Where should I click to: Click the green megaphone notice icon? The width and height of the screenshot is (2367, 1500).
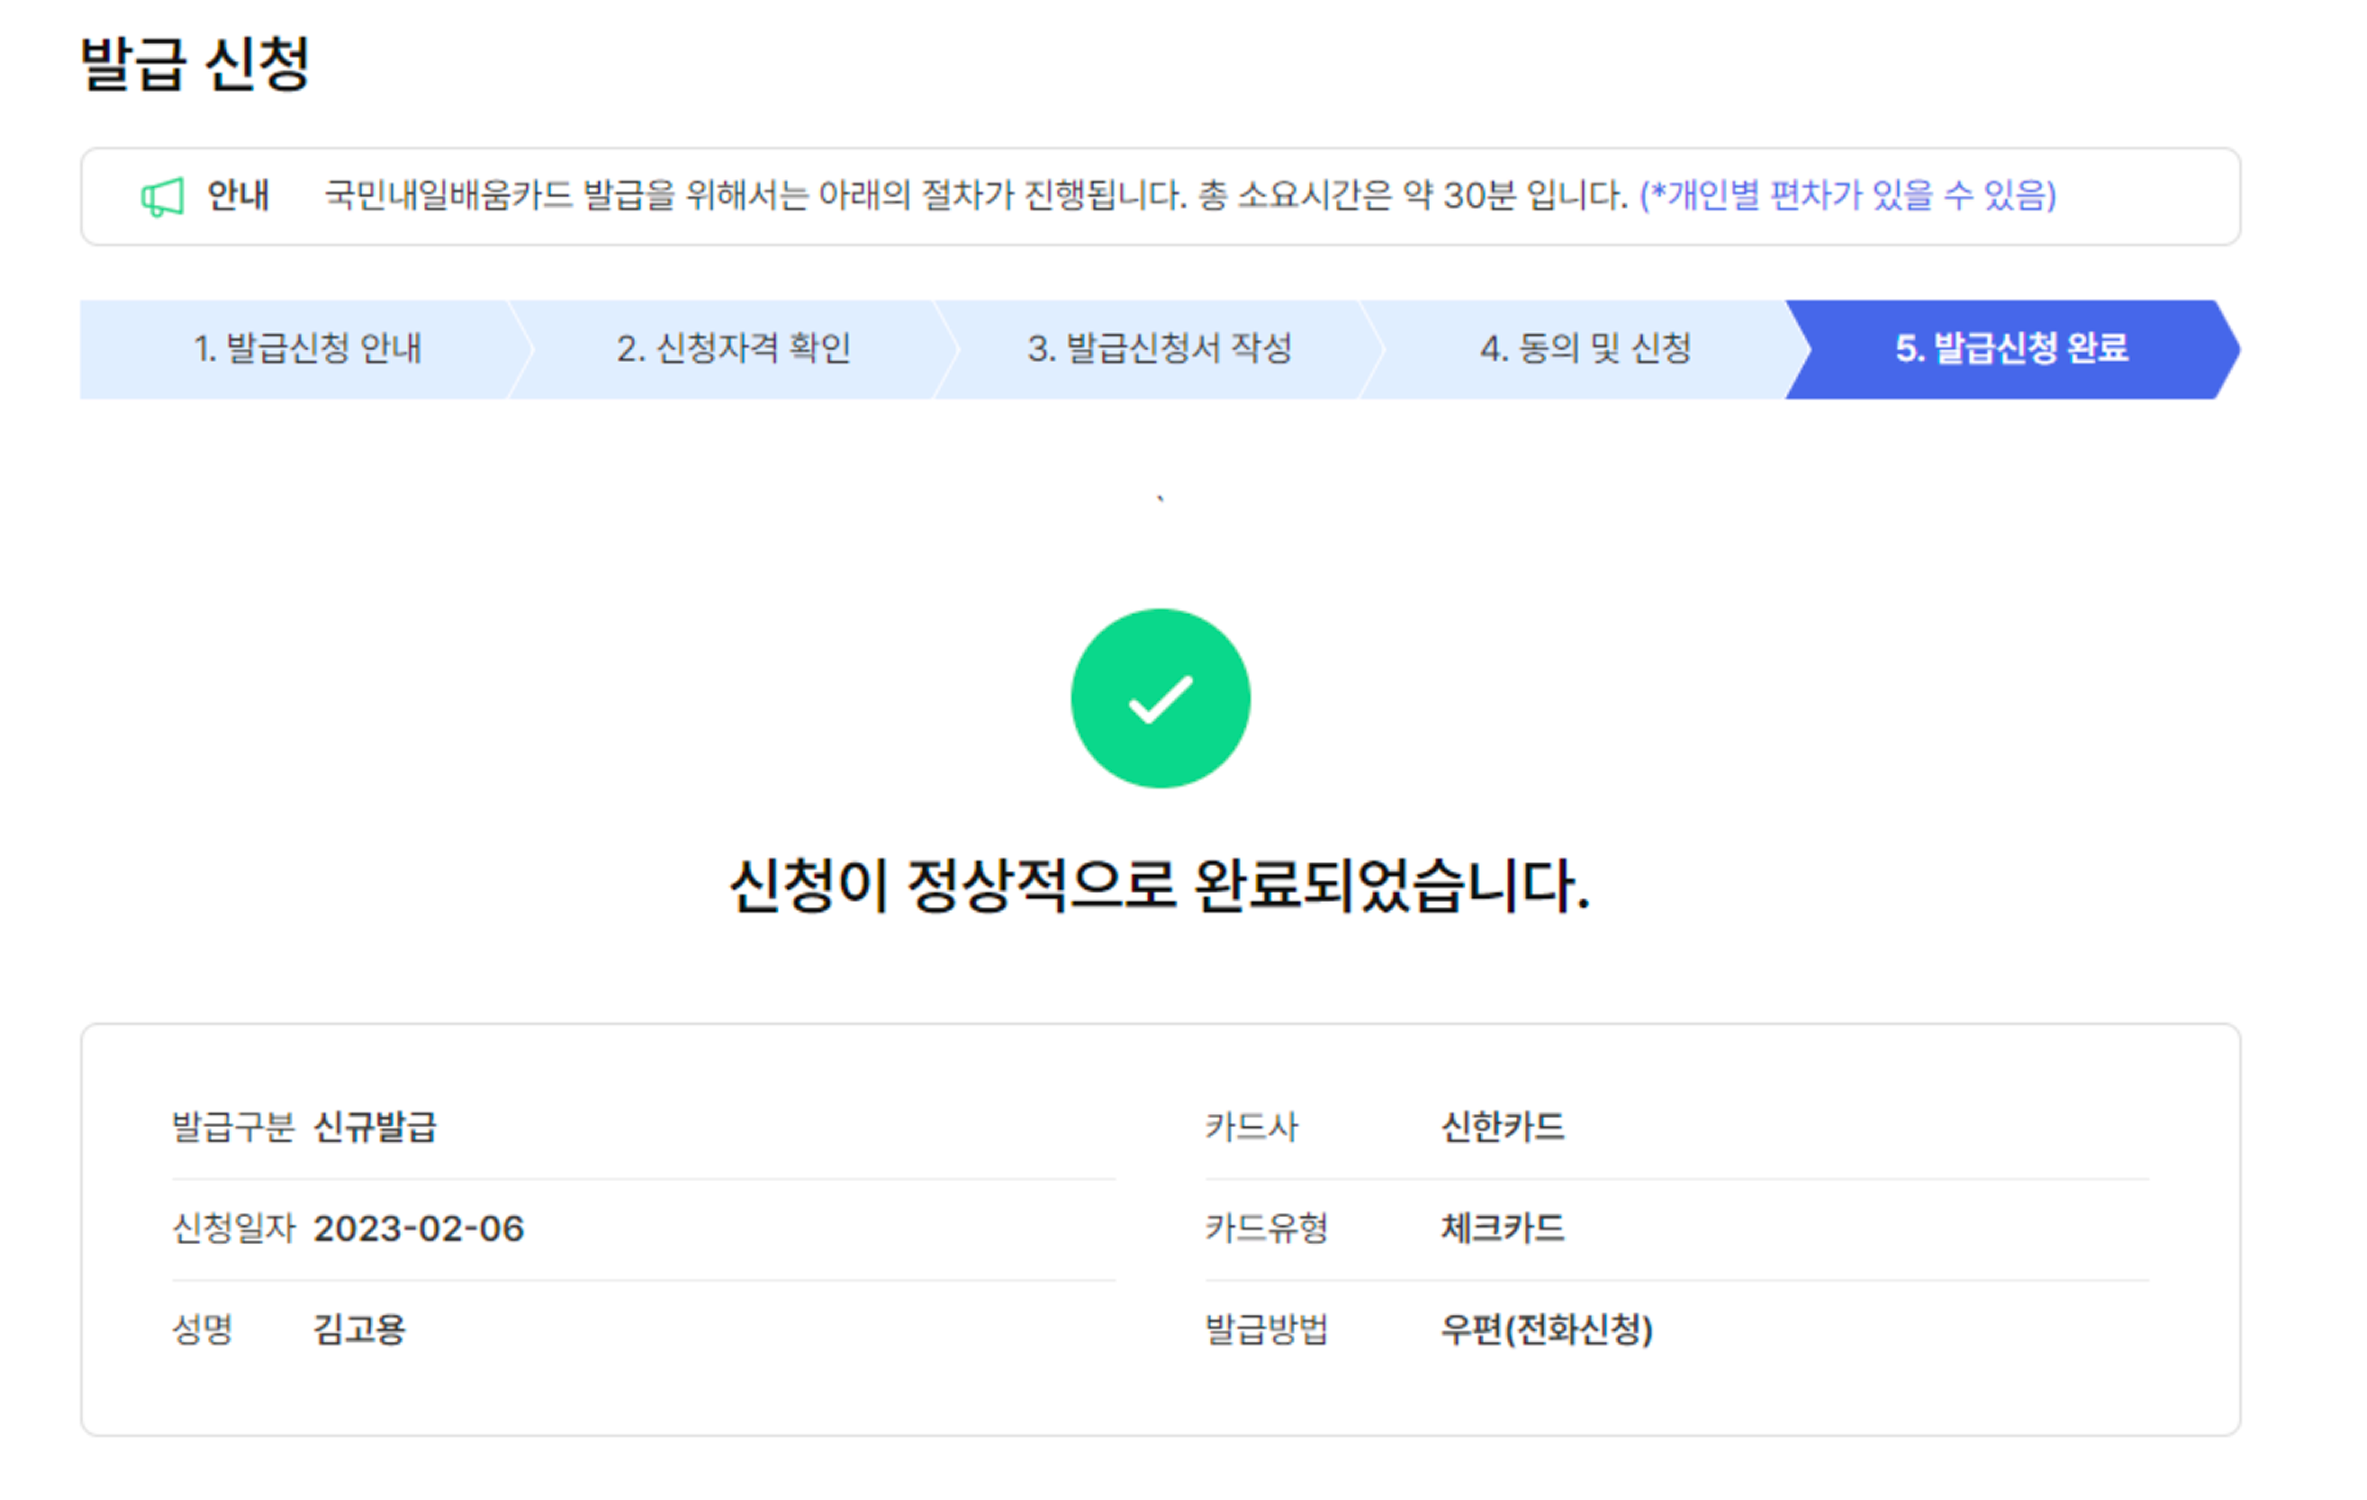click(x=162, y=196)
